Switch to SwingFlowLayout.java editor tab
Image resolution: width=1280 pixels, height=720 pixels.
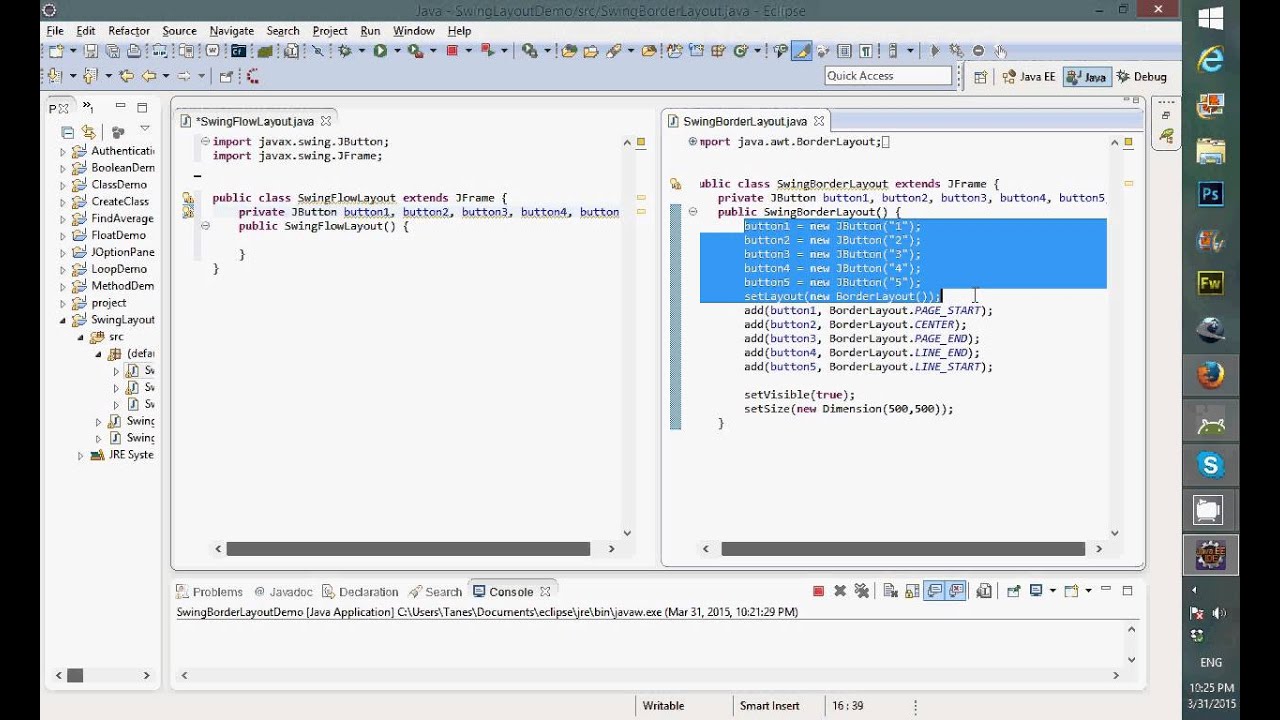tap(255, 121)
